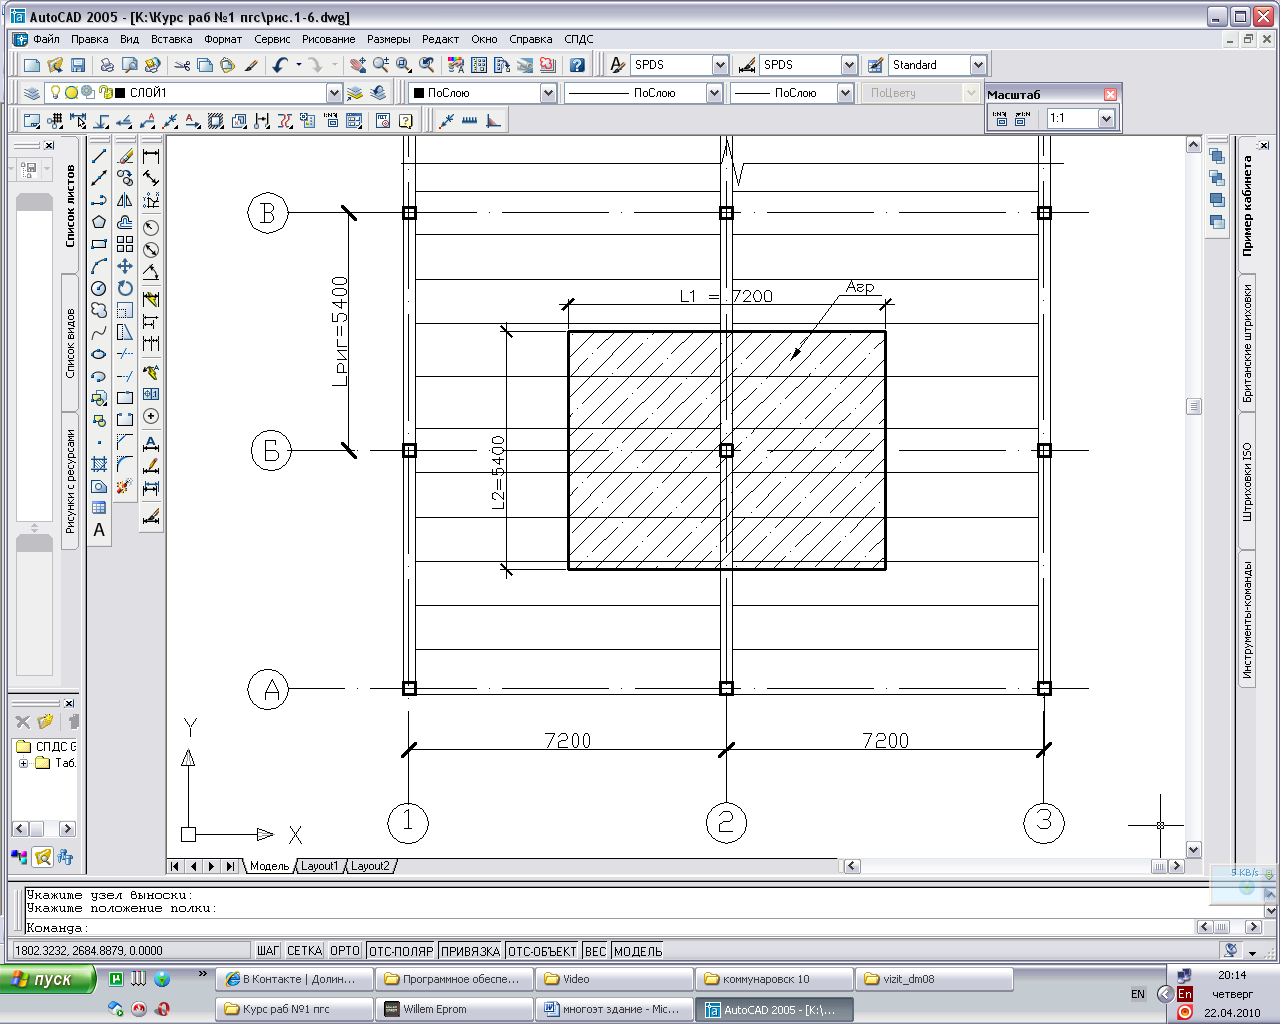Toggle МОДЕЛЬ model/paper space
The image size is (1280, 1024).
(x=638, y=951)
